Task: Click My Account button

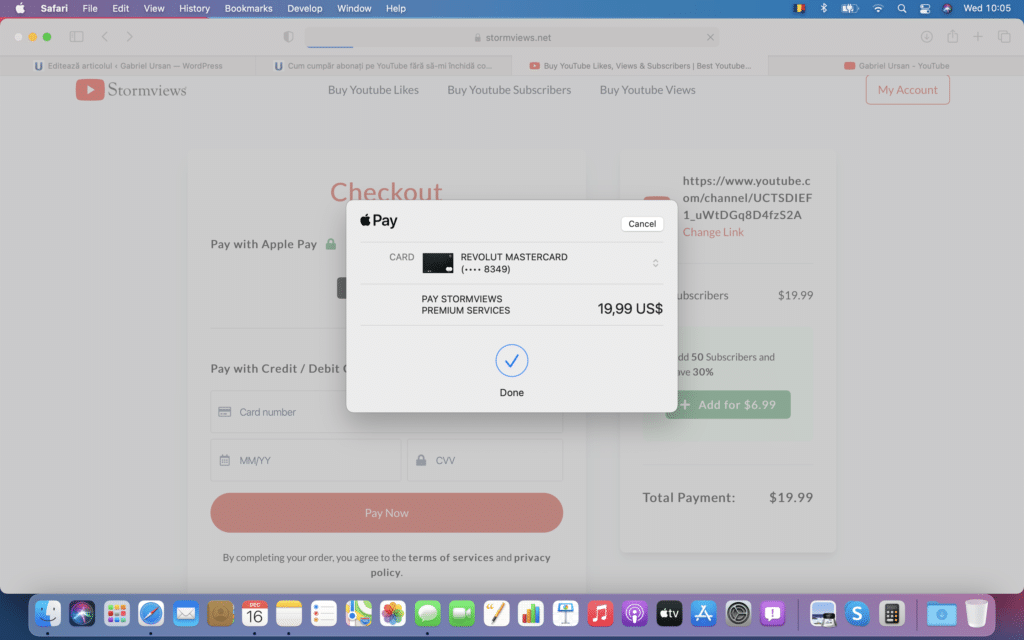Action: (907, 90)
